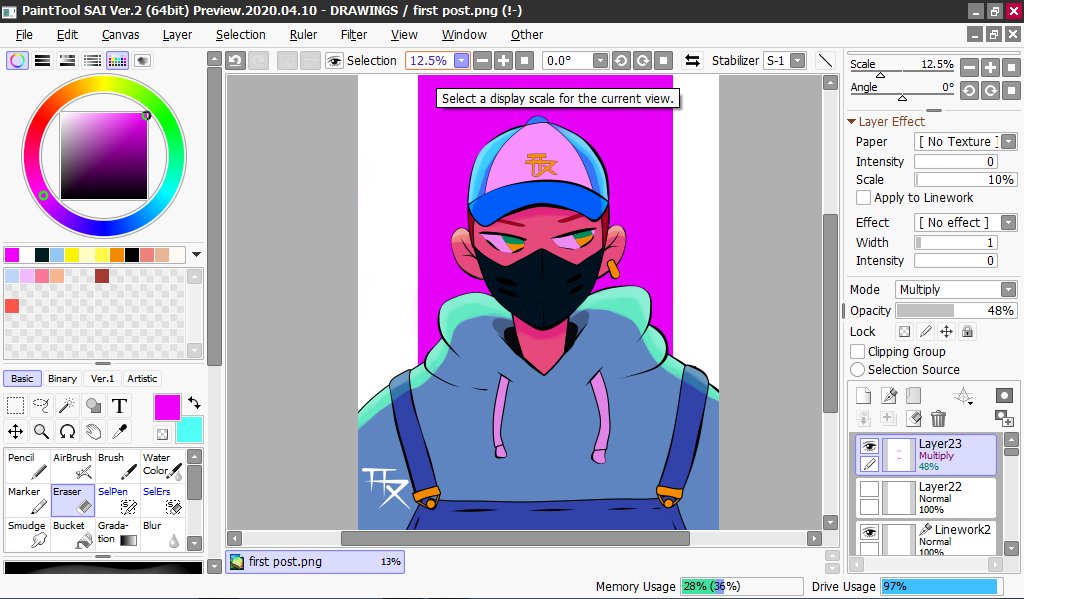Delete the selected layer with trash icon
The height and width of the screenshot is (599, 1065).
point(938,418)
